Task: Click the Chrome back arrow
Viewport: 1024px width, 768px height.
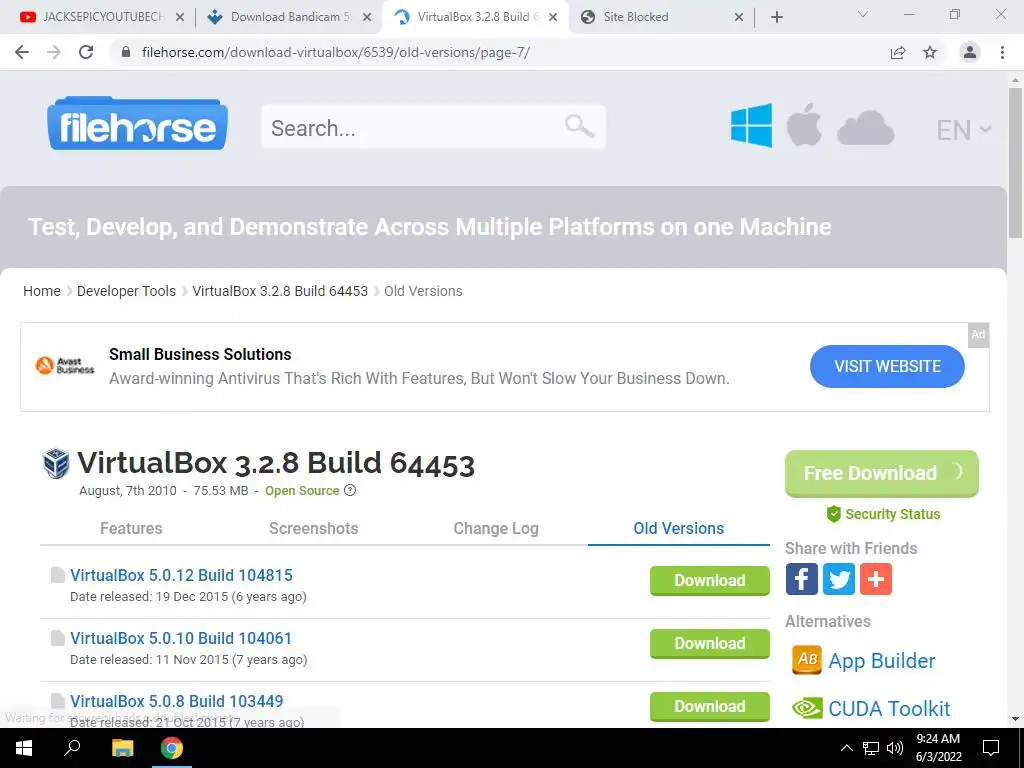Action: (22, 52)
